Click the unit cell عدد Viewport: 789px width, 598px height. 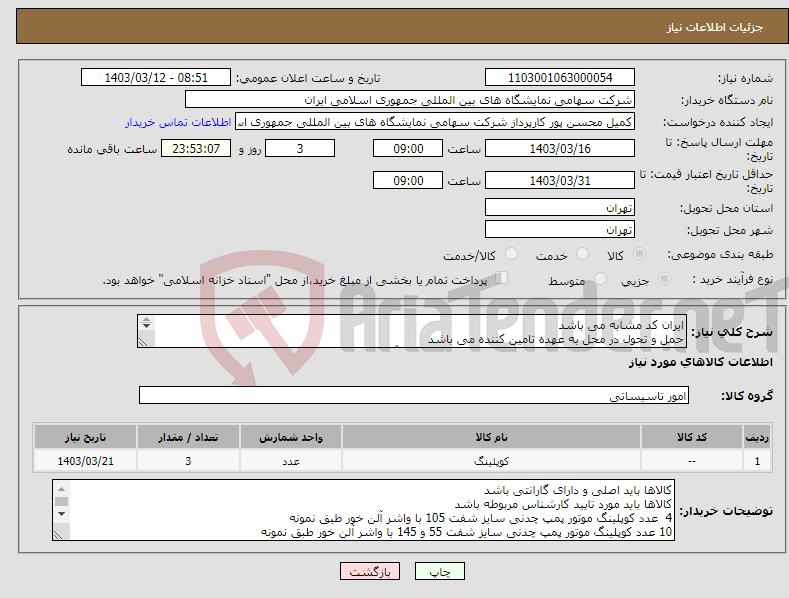[x=291, y=461]
